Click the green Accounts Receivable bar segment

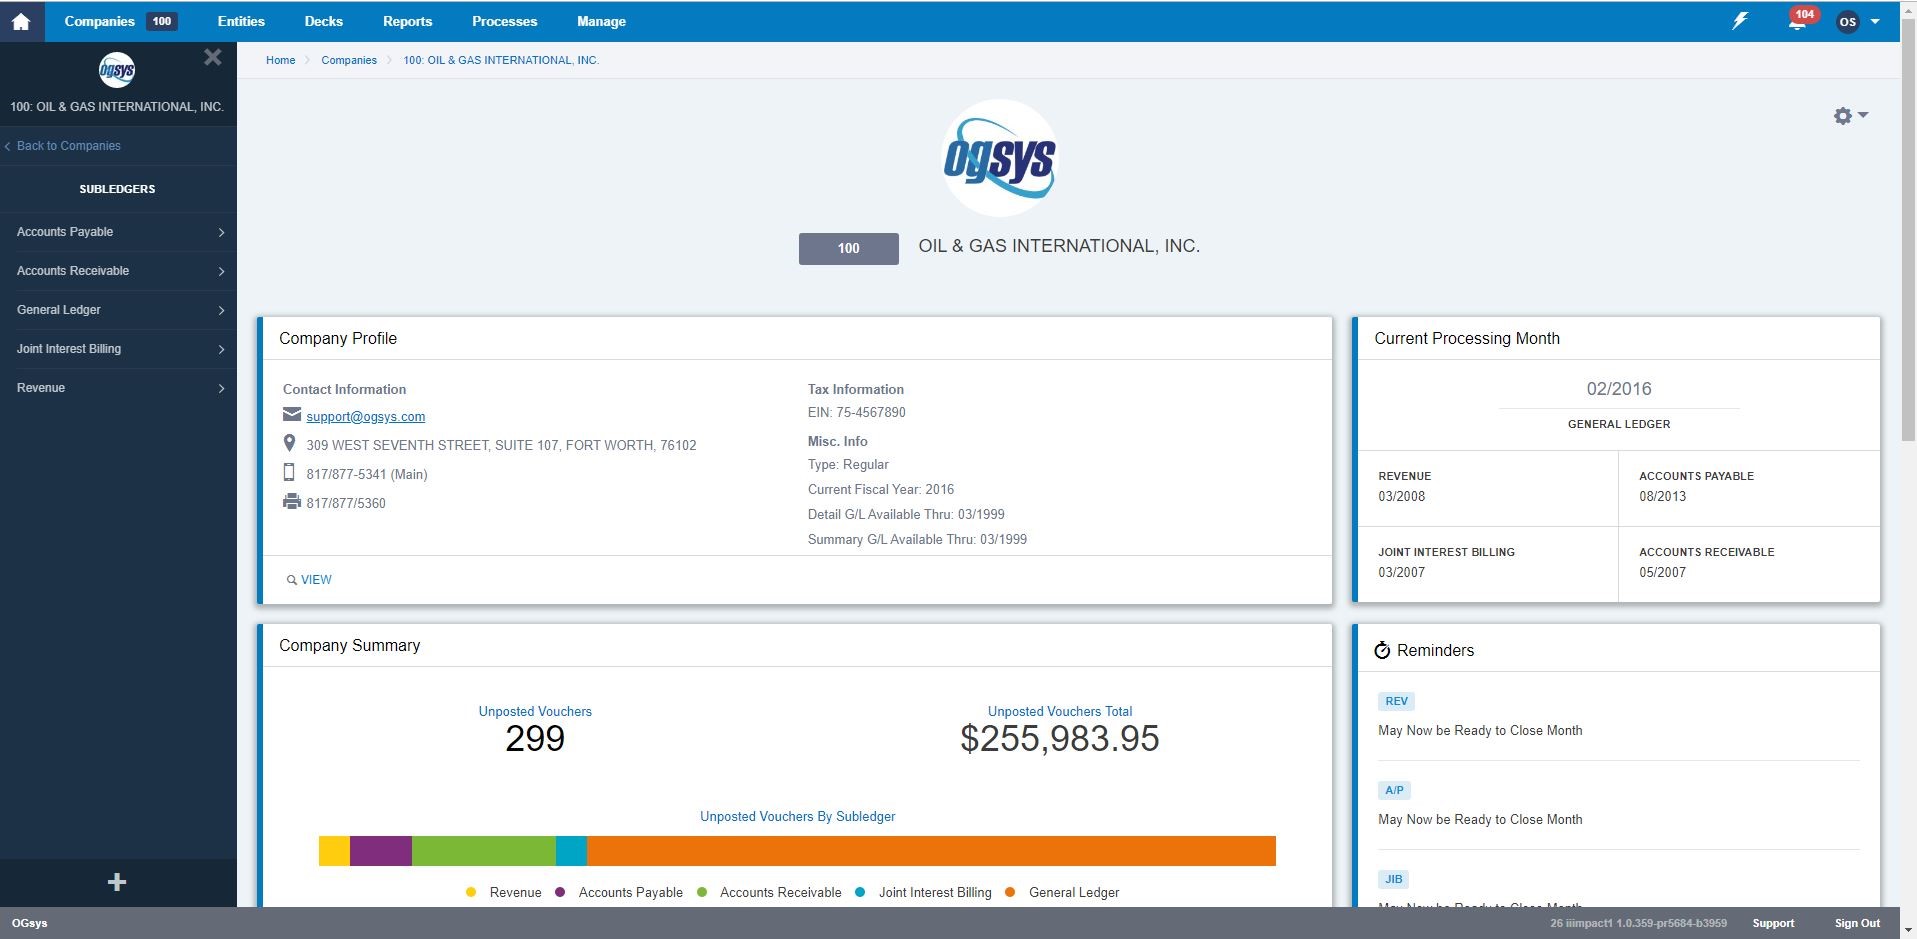coord(484,851)
